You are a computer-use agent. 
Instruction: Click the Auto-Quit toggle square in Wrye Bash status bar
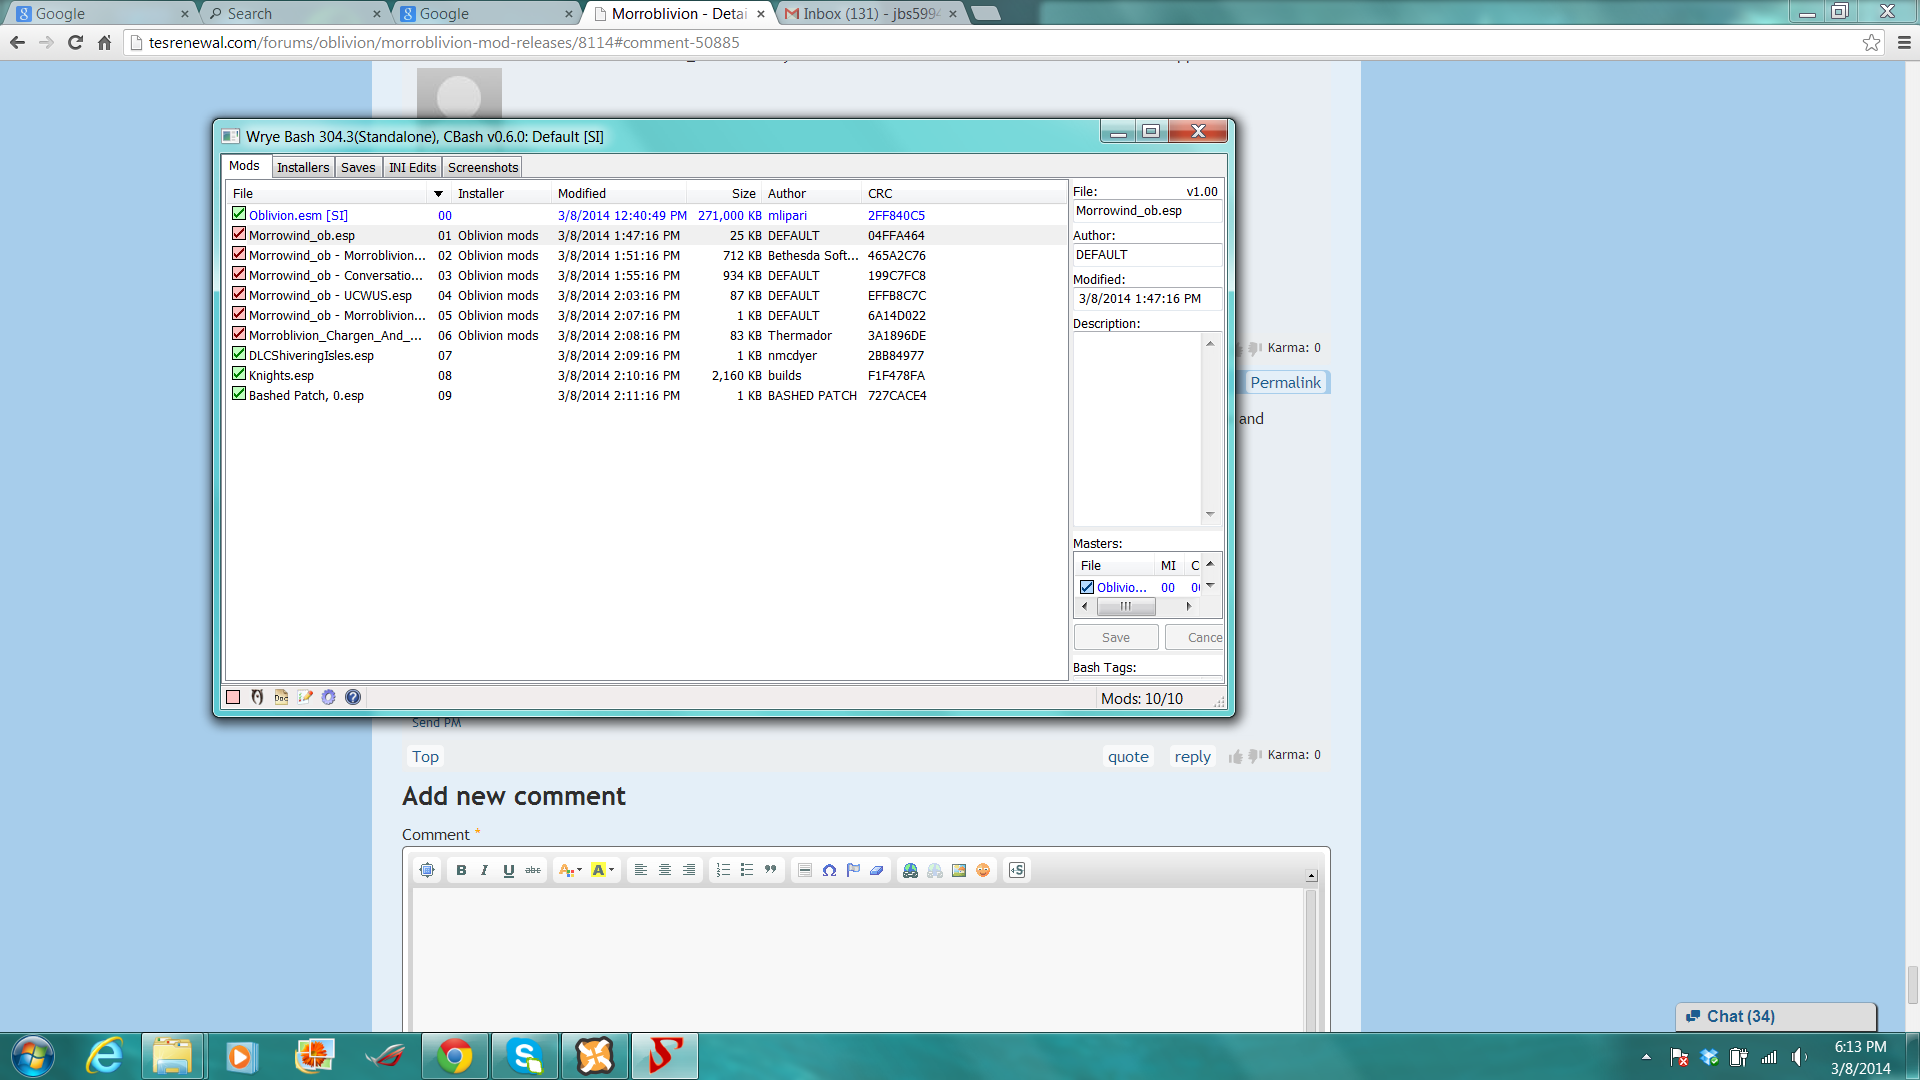point(233,697)
